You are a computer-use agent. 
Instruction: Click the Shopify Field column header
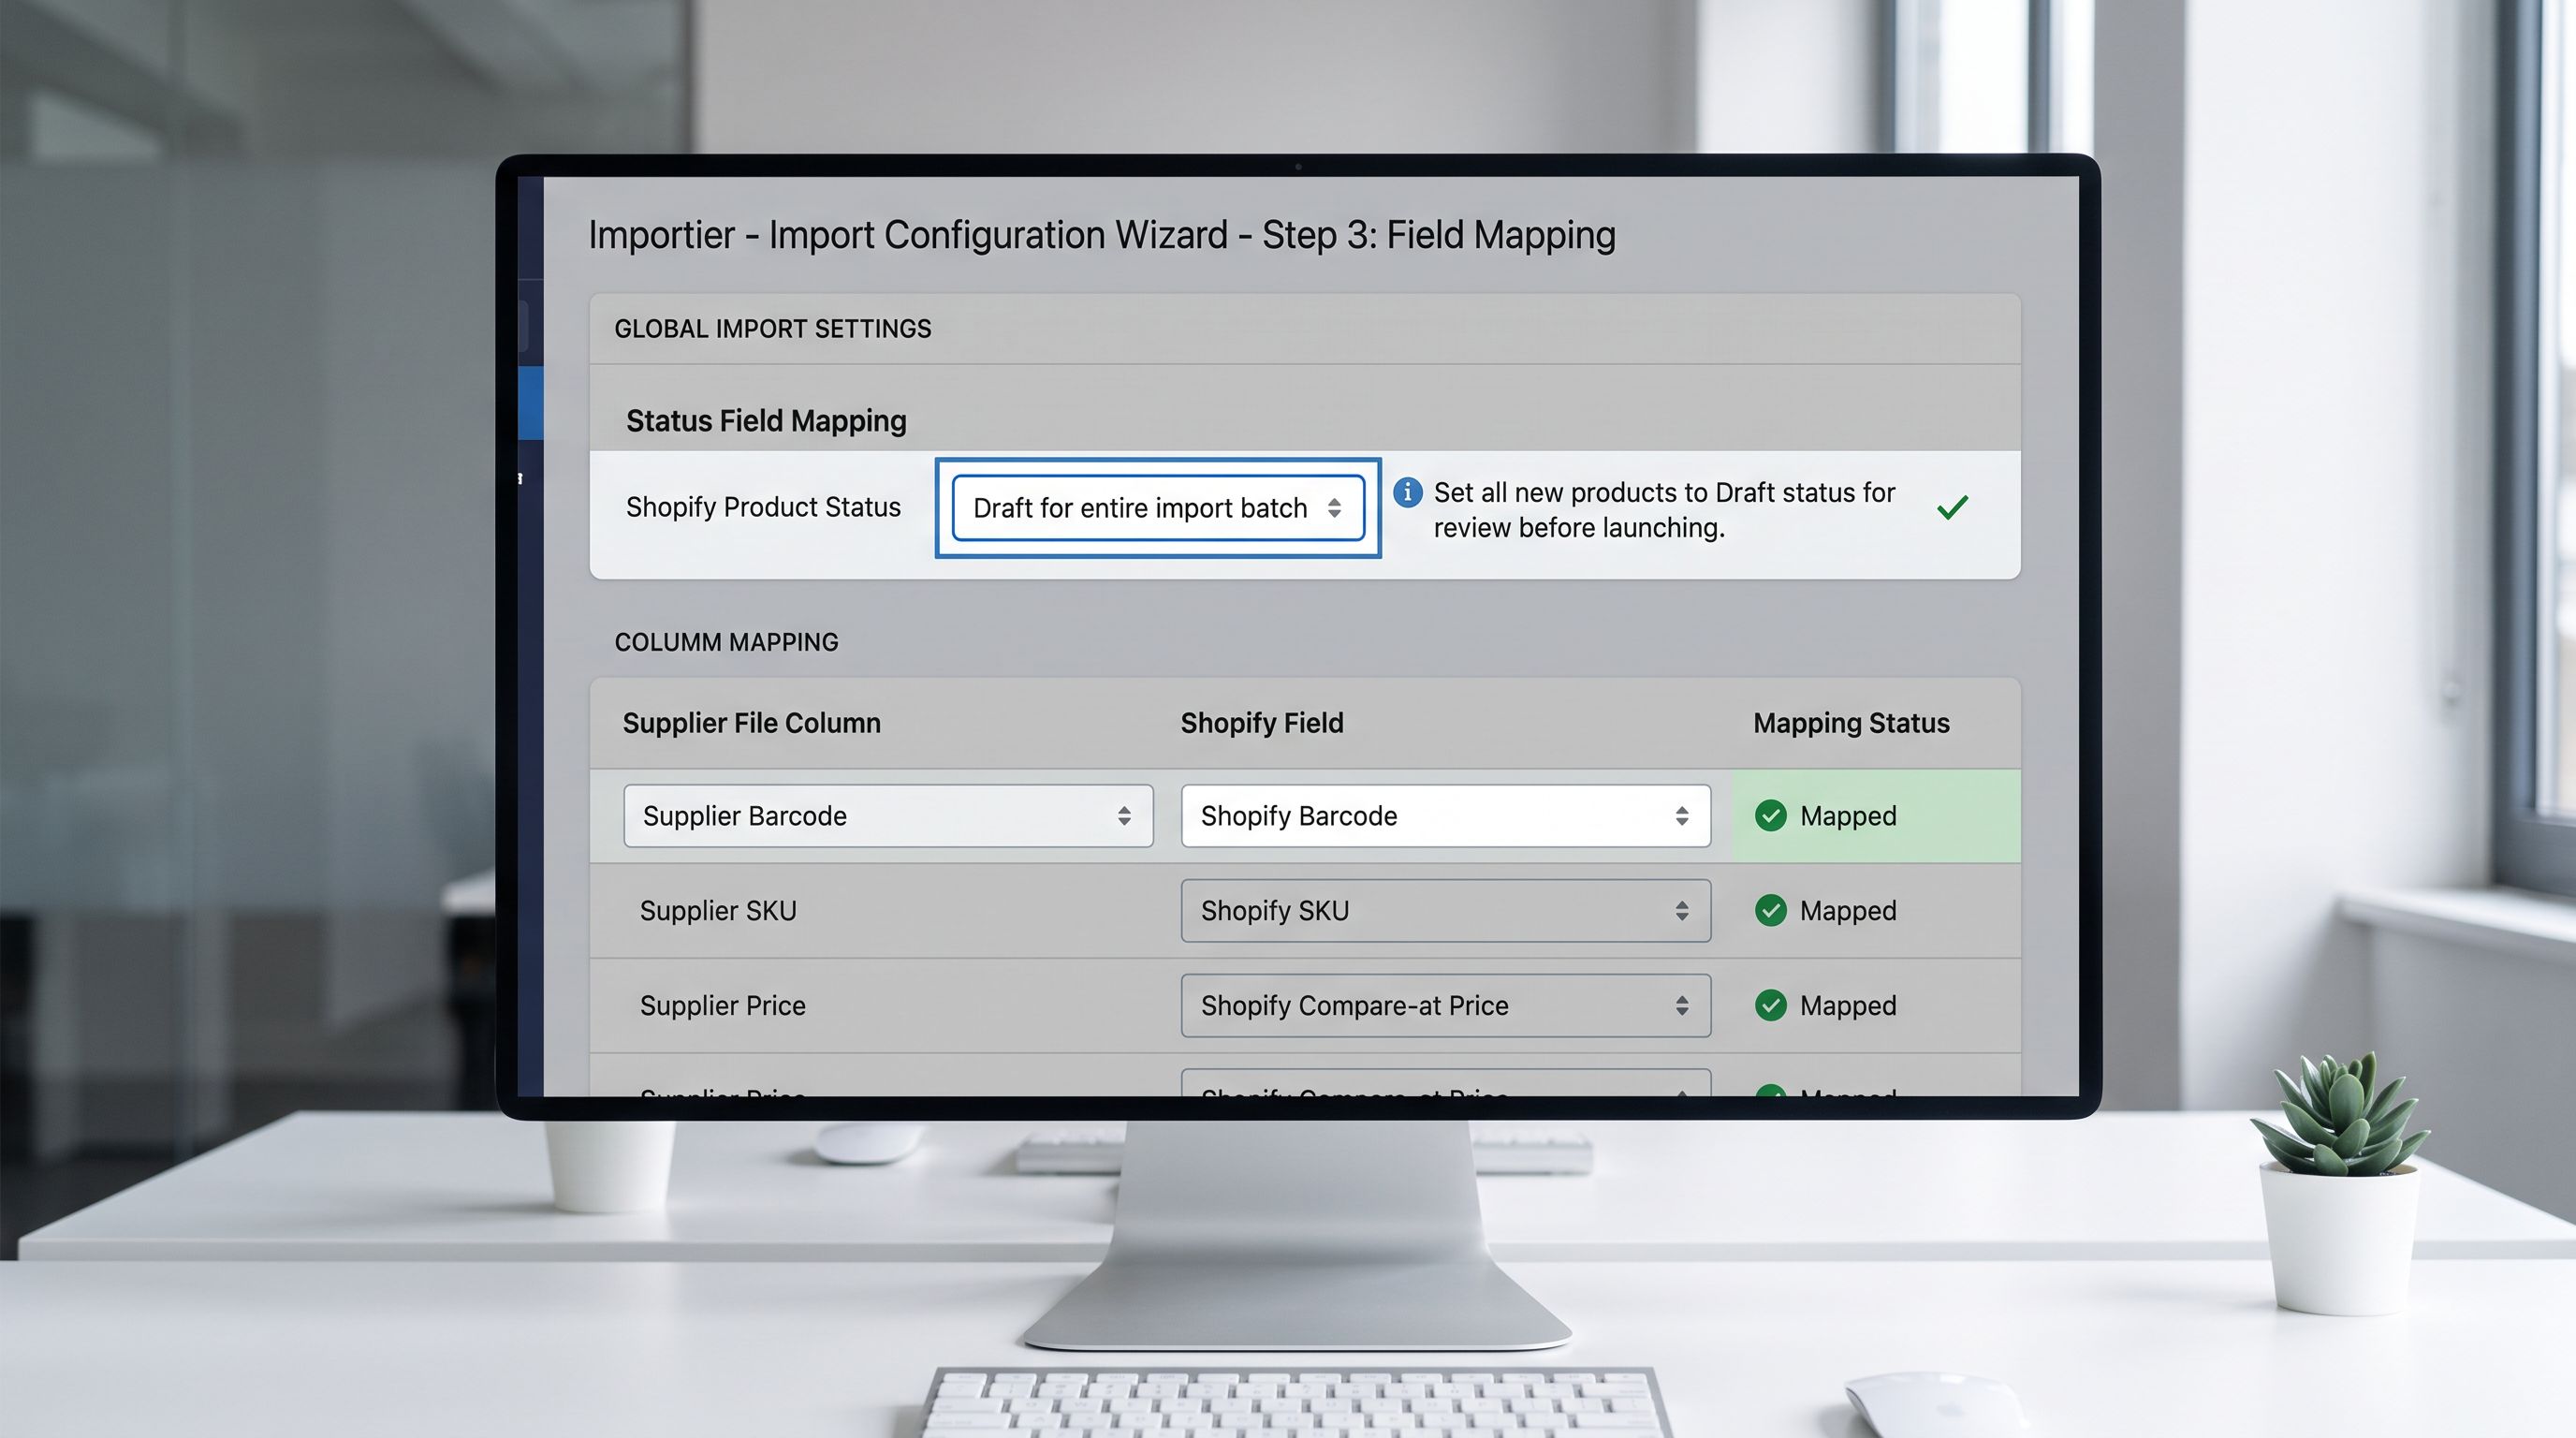(x=1262, y=723)
